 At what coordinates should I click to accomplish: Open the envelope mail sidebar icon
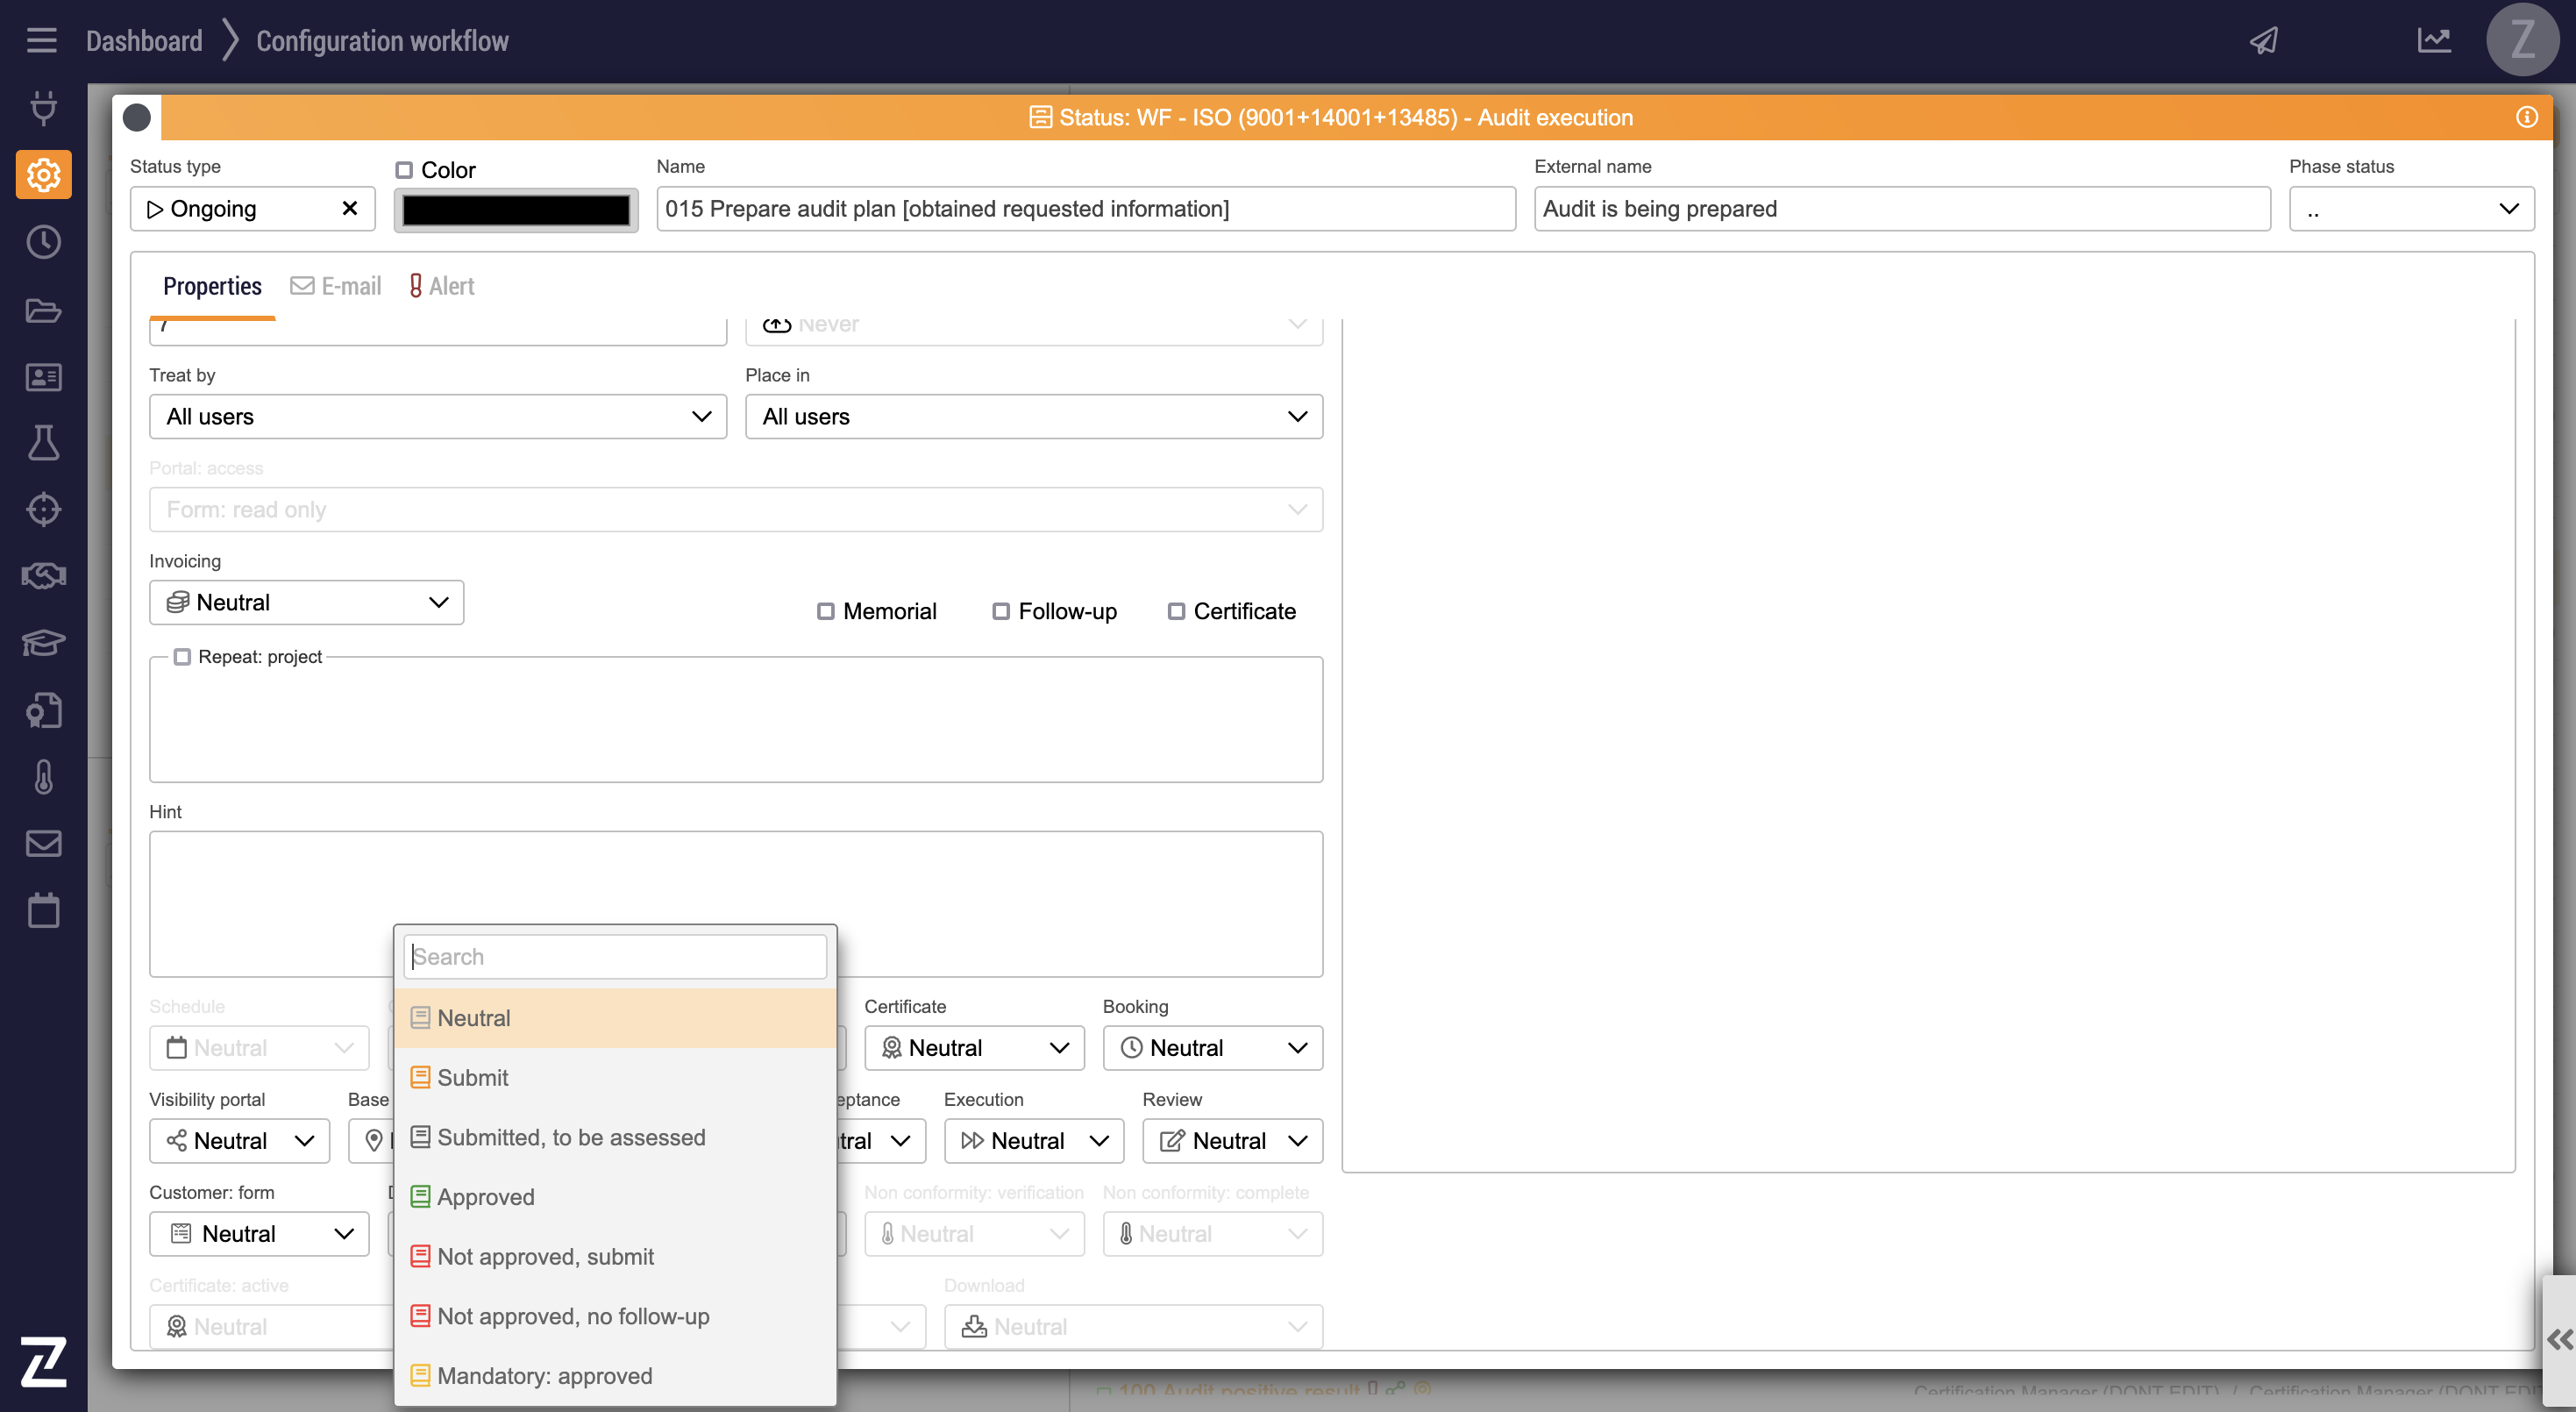coord(43,843)
